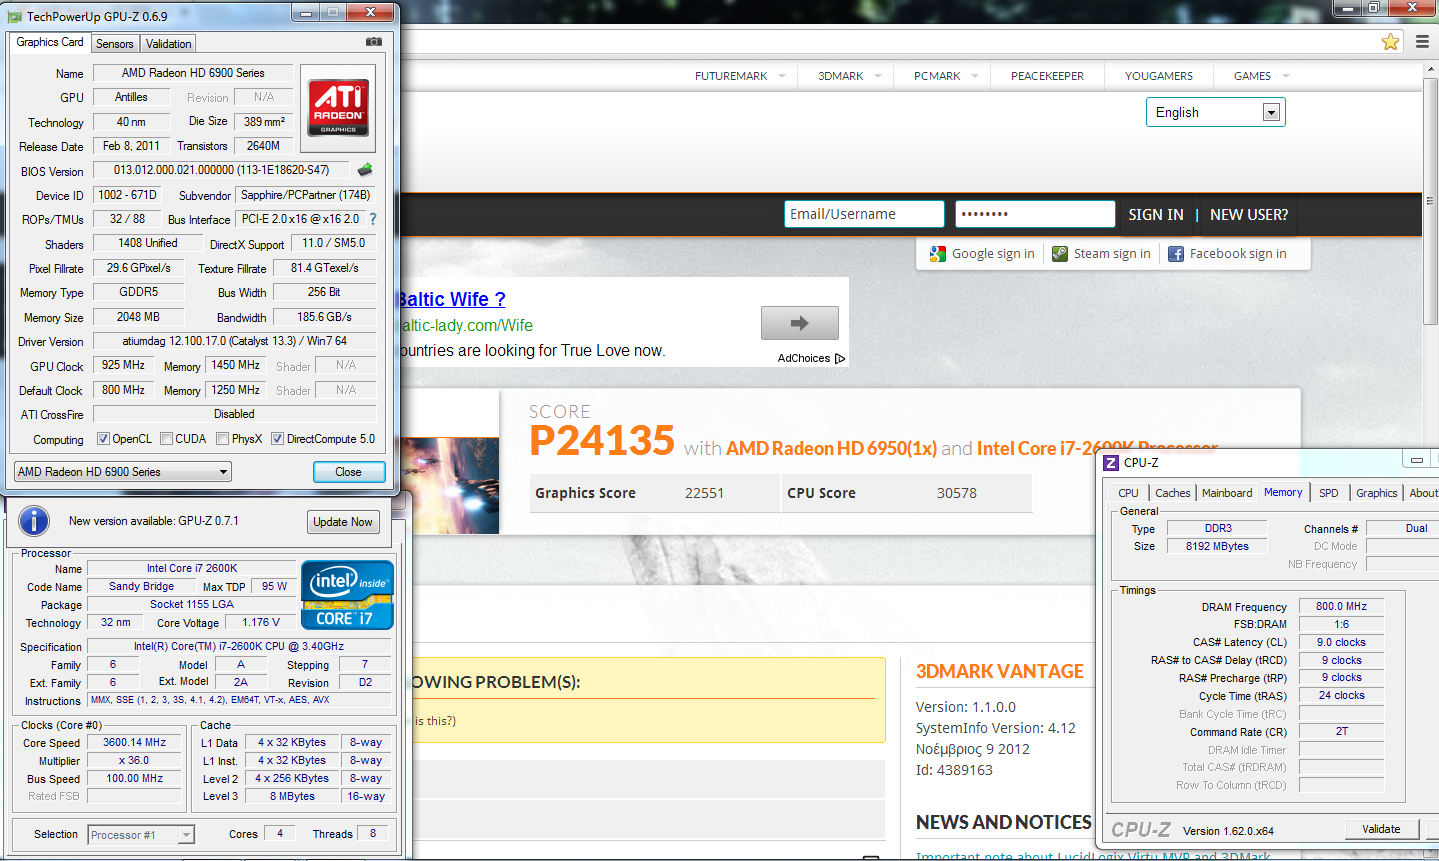Click the Email/Username input field

coord(865,214)
